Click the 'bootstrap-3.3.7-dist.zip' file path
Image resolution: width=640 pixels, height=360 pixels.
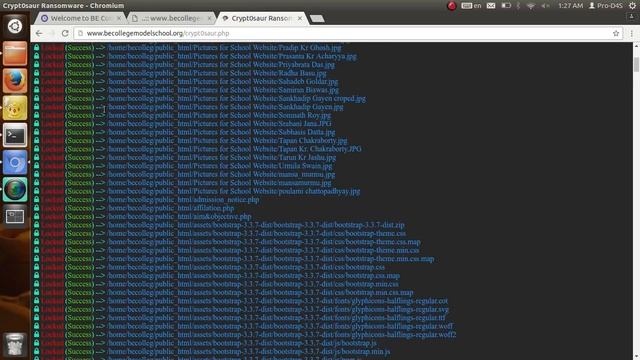point(256,225)
